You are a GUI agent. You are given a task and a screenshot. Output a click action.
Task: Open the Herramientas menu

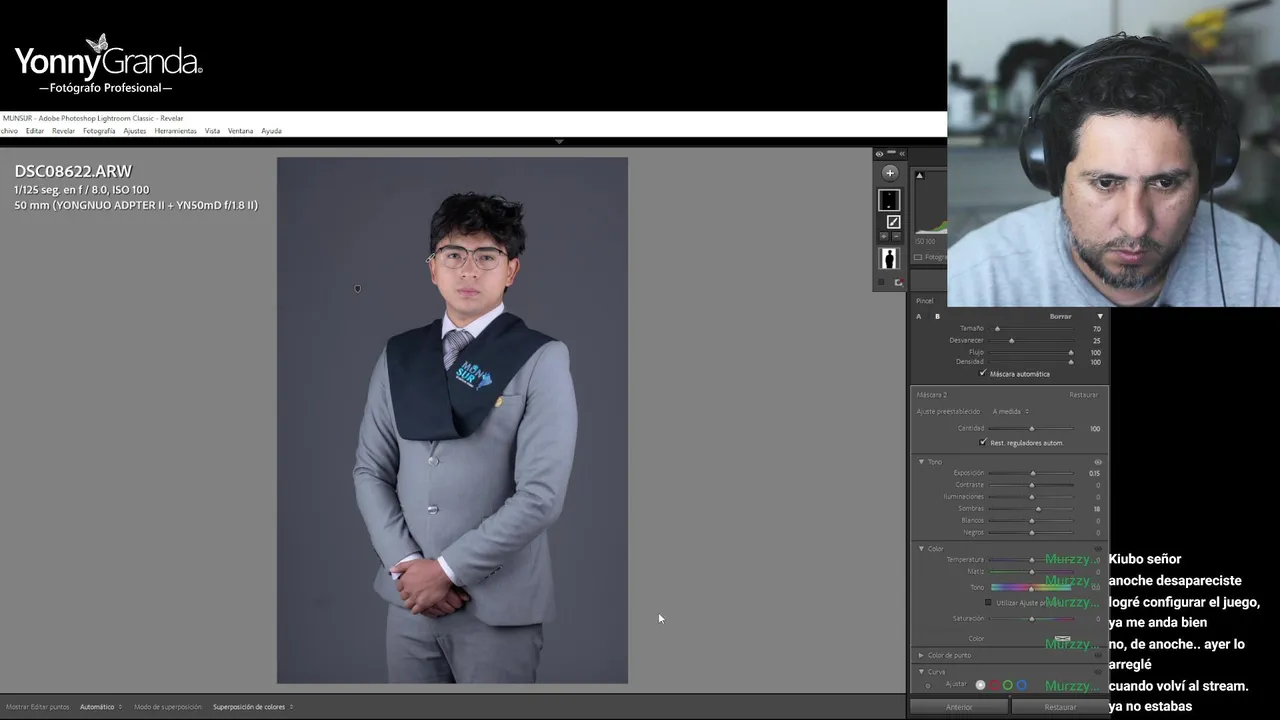pos(175,131)
